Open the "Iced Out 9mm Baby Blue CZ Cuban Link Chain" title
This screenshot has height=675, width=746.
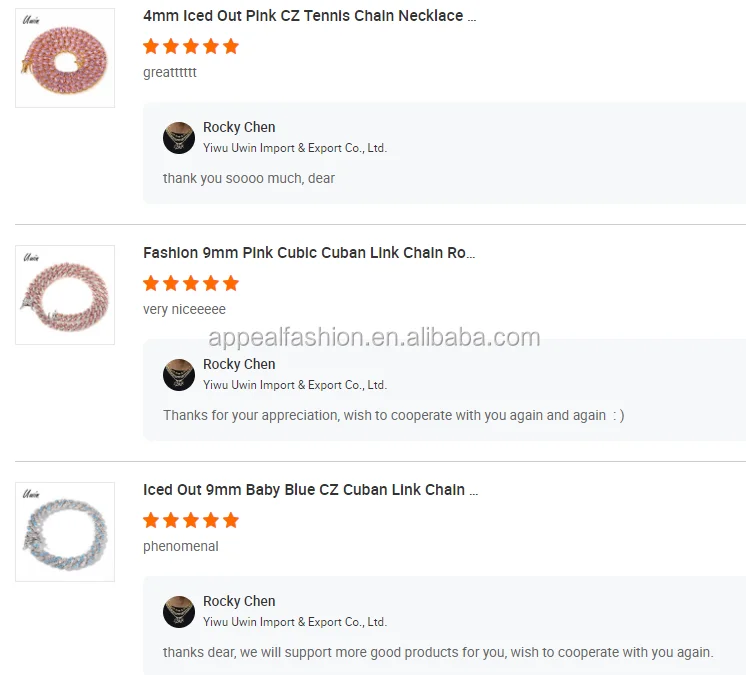[x=310, y=490]
